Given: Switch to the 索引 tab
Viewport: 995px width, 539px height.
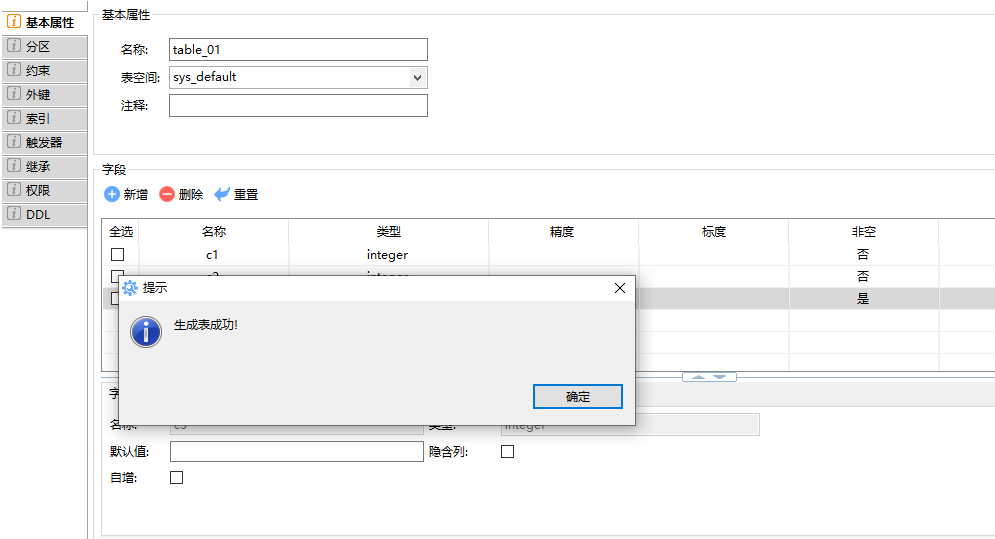Looking at the screenshot, I should pyautogui.click(x=38, y=118).
